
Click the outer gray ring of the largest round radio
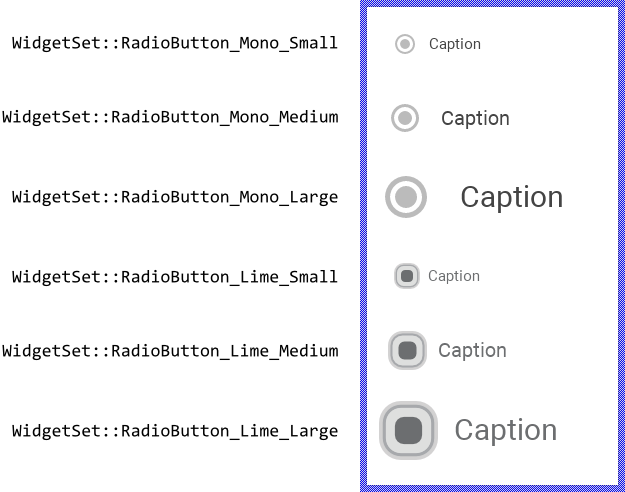[389, 197]
